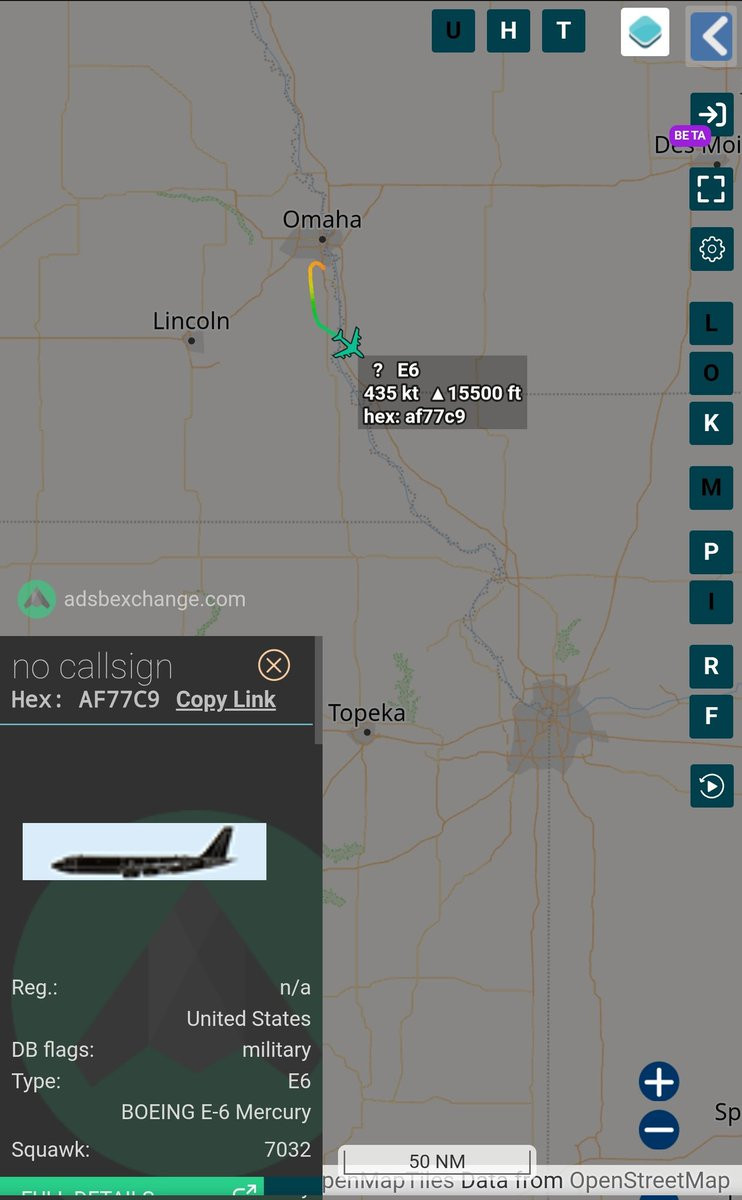
Task: Open FULL DETAILS for the aircraft
Action: 132,1189
